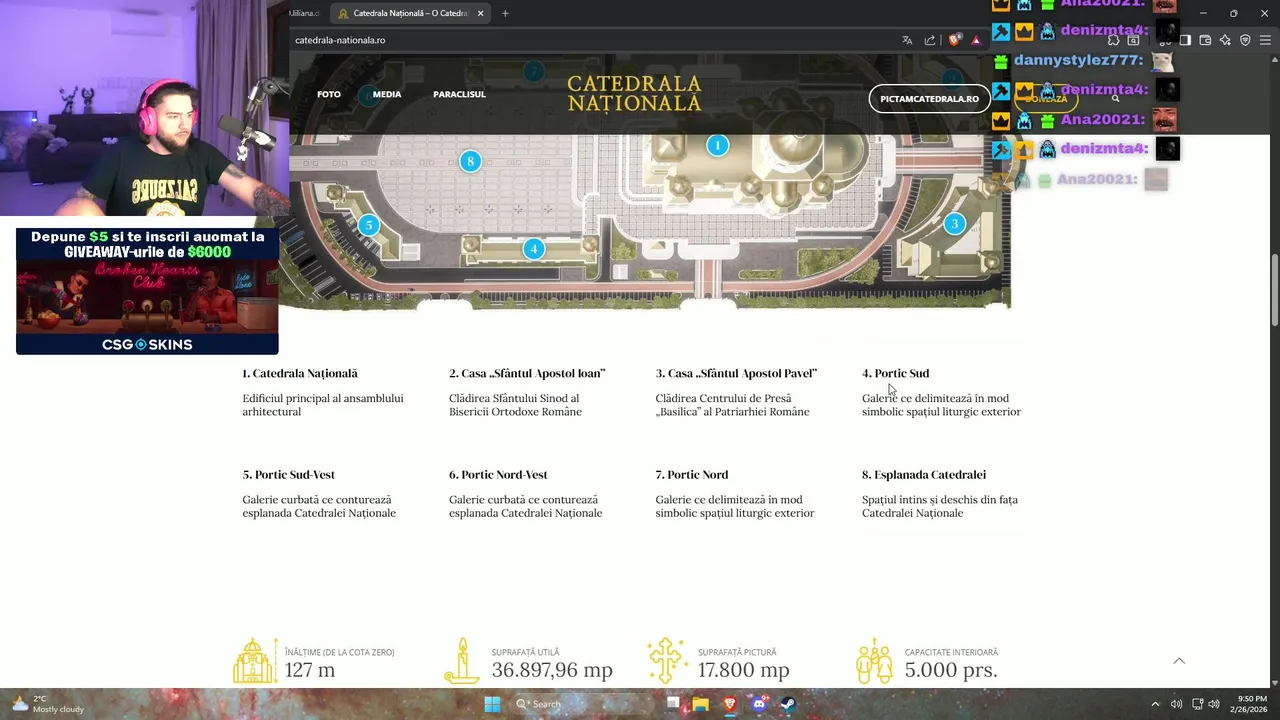Image resolution: width=1280 pixels, height=720 pixels.
Task: Click heading '3. Casa „Sfântul Apostol Pavel”'
Action: 736,373
